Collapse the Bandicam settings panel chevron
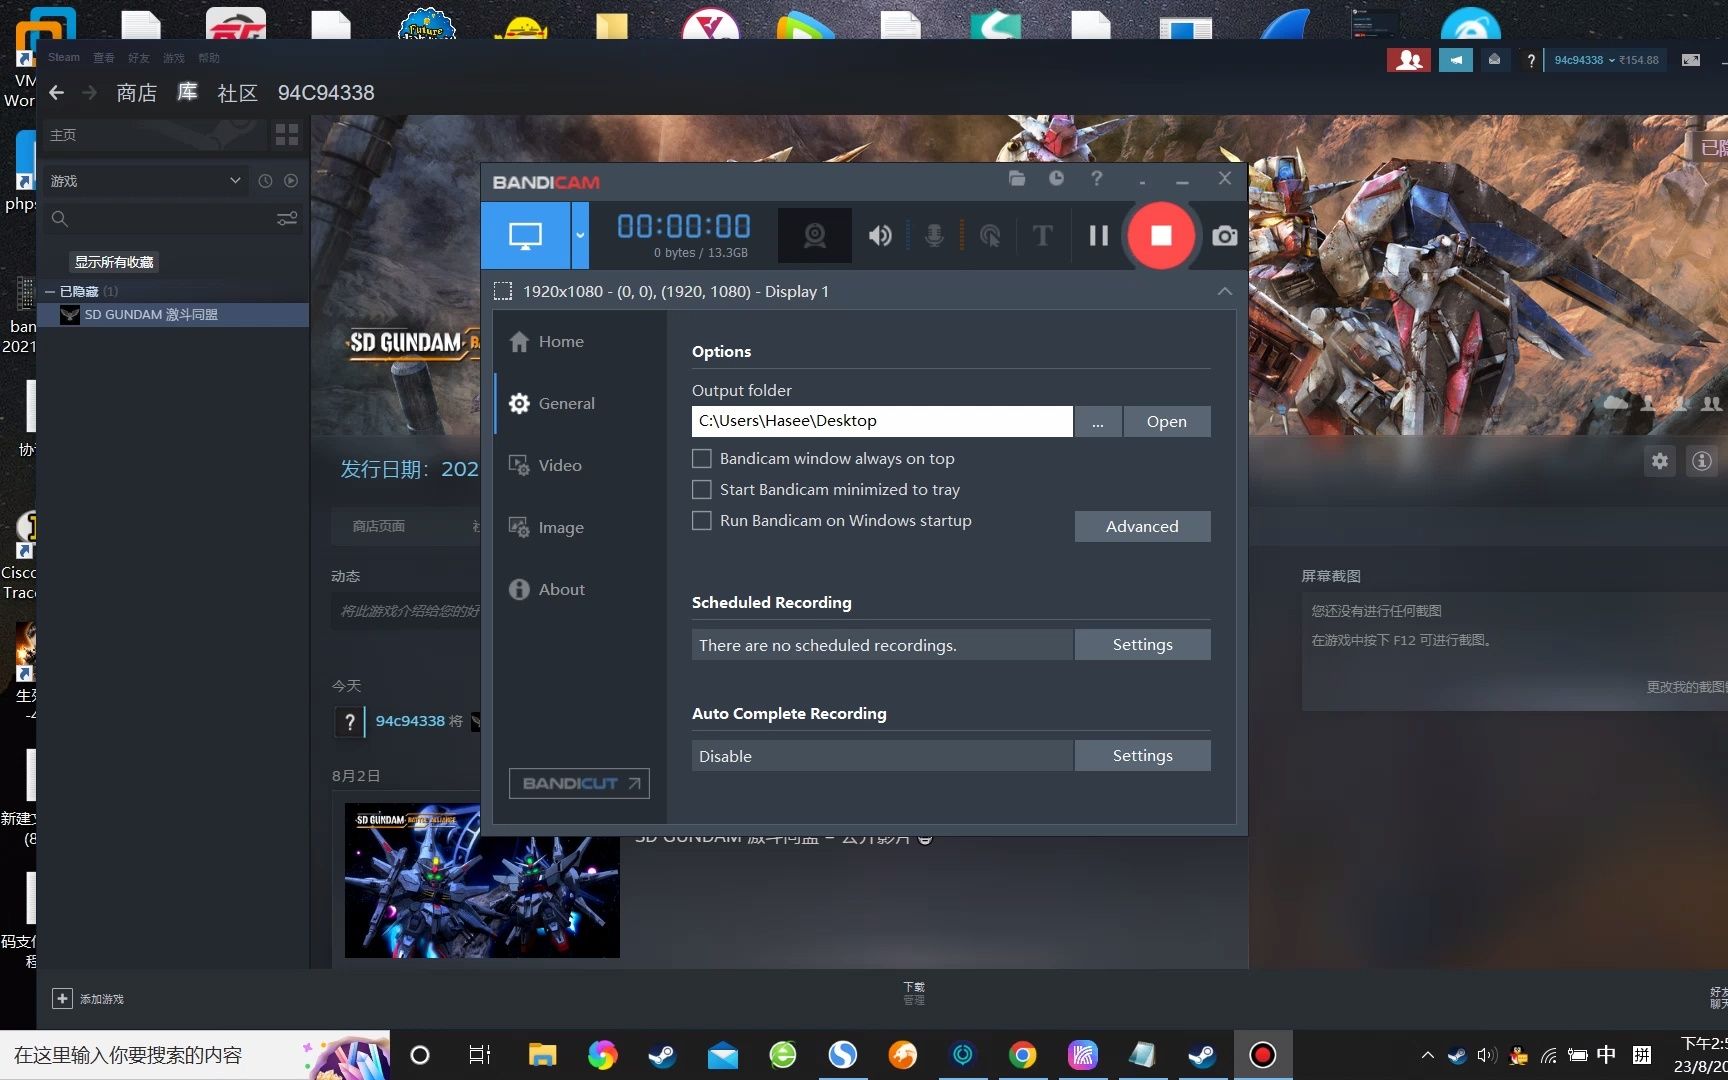 (1225, 291)
